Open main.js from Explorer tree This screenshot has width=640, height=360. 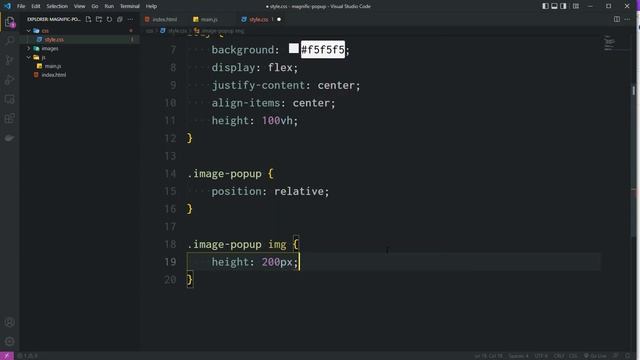click(x=80, y=66)
